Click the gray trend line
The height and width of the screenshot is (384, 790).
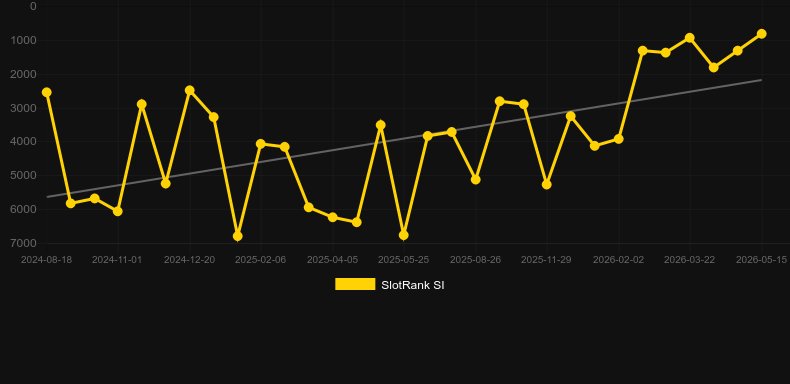(404, 138)
